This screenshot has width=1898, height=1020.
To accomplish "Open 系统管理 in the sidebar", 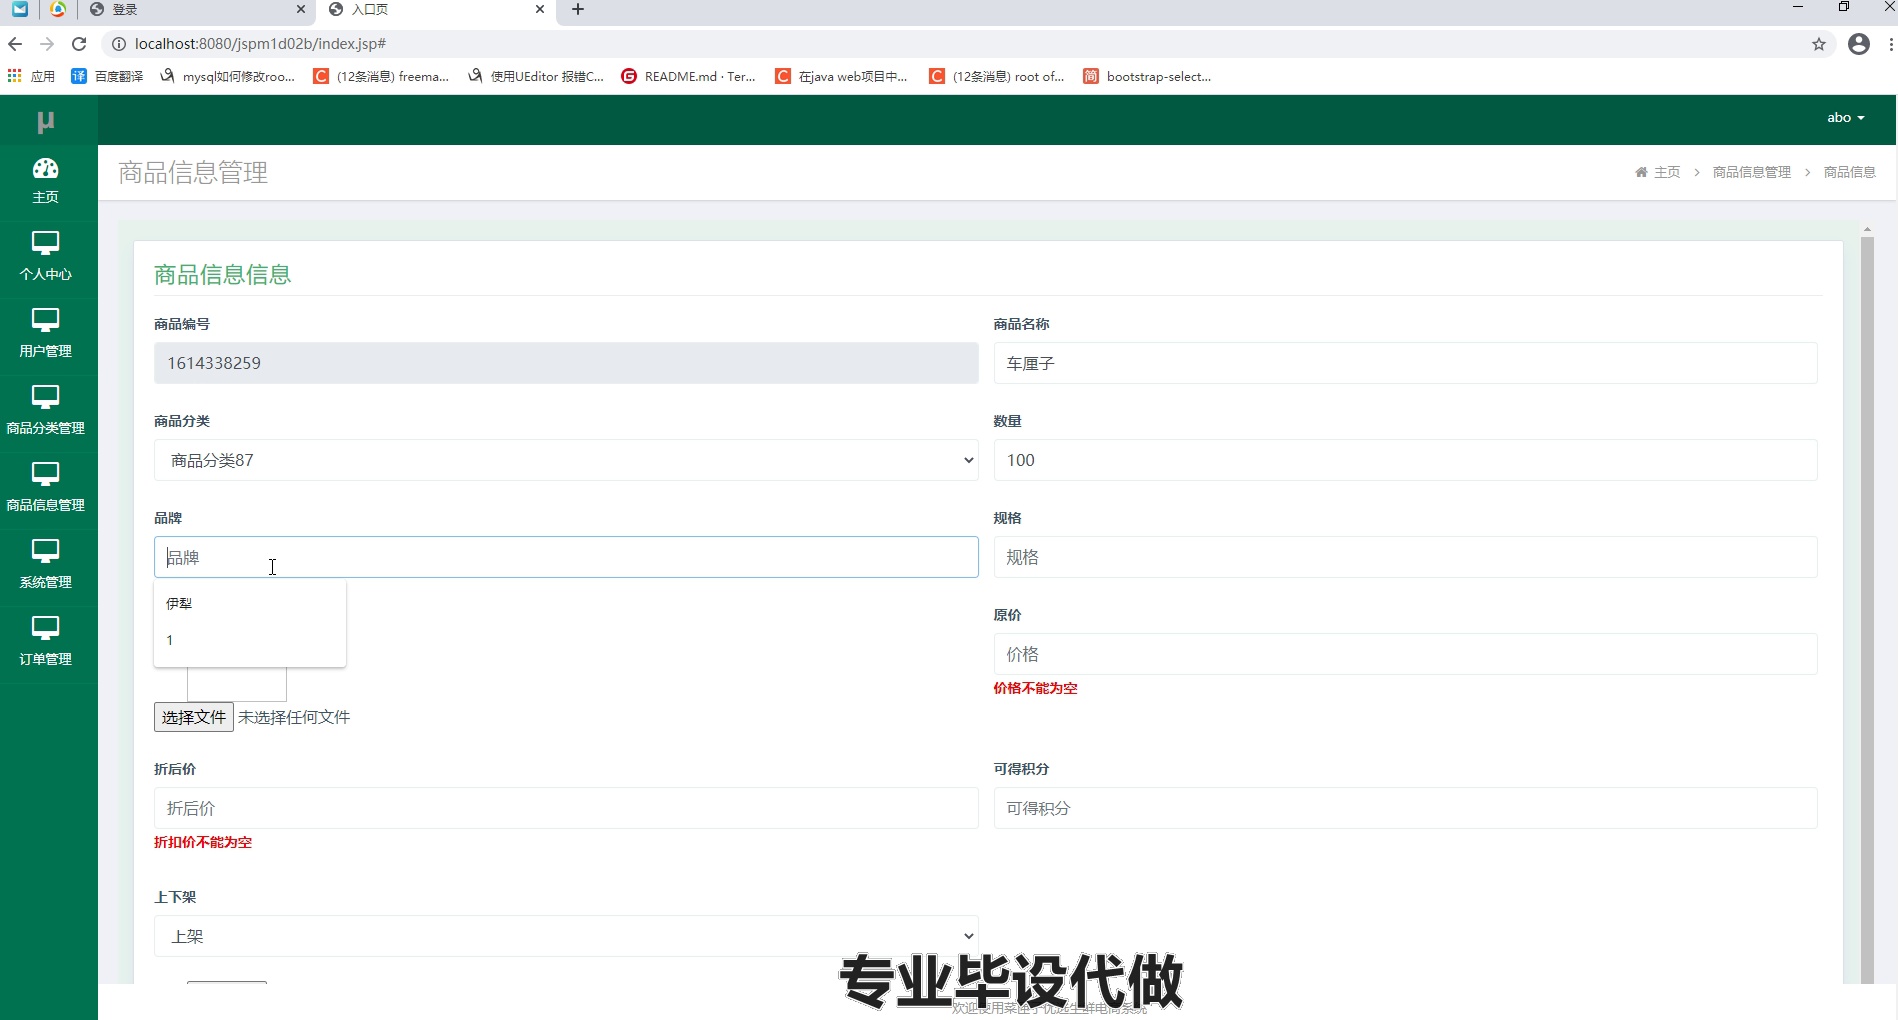I will (45, 564).
